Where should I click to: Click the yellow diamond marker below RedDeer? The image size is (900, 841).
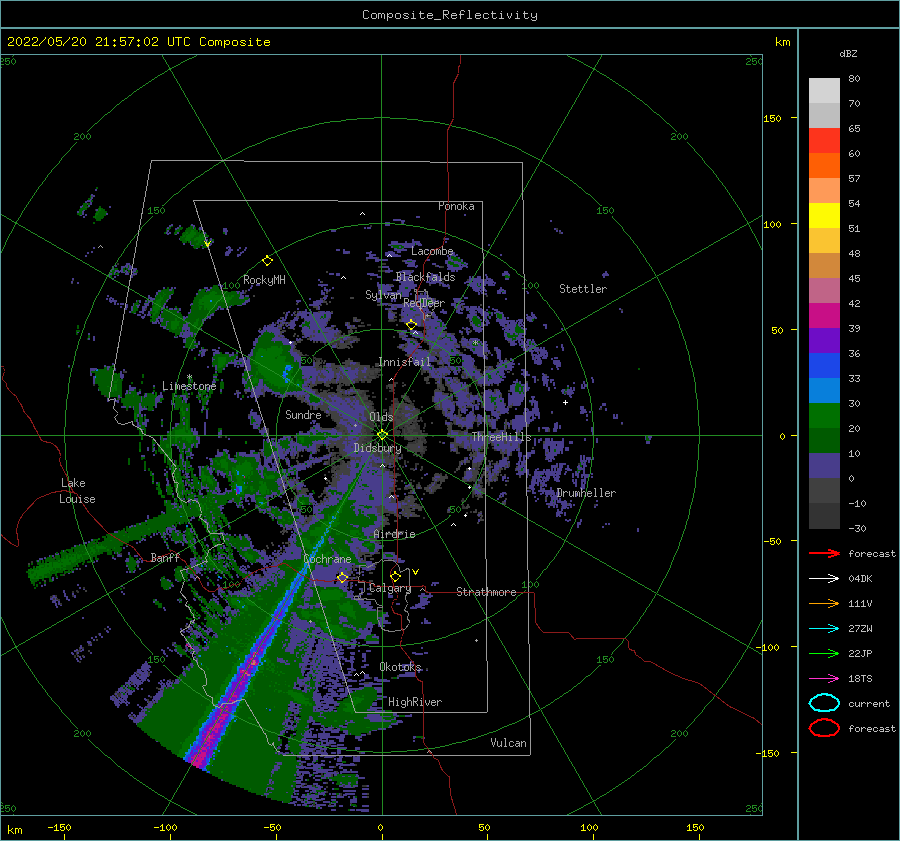tap(412, 325)
